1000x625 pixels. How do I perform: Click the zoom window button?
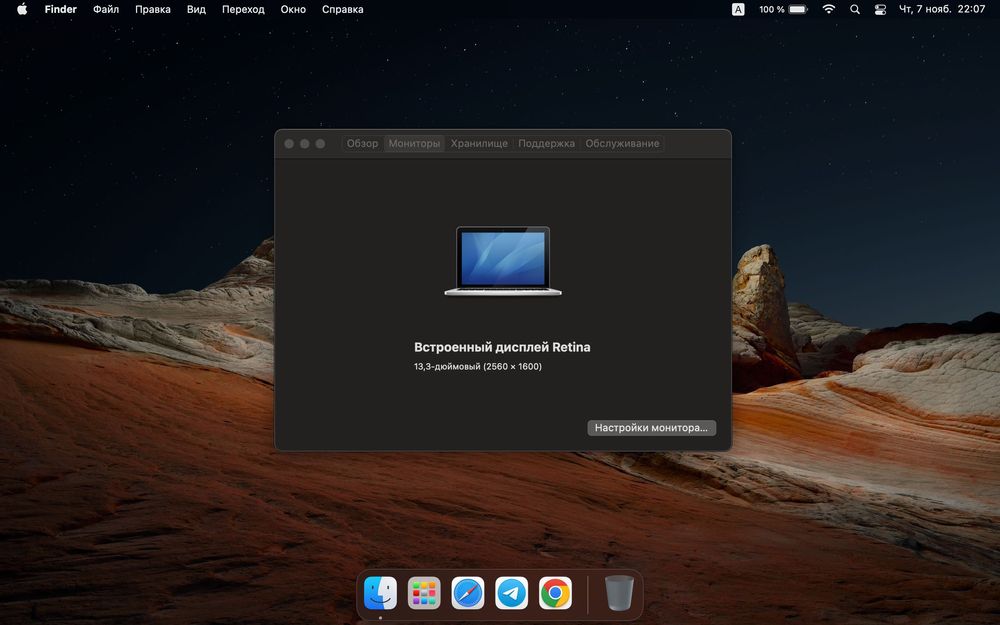320,144
